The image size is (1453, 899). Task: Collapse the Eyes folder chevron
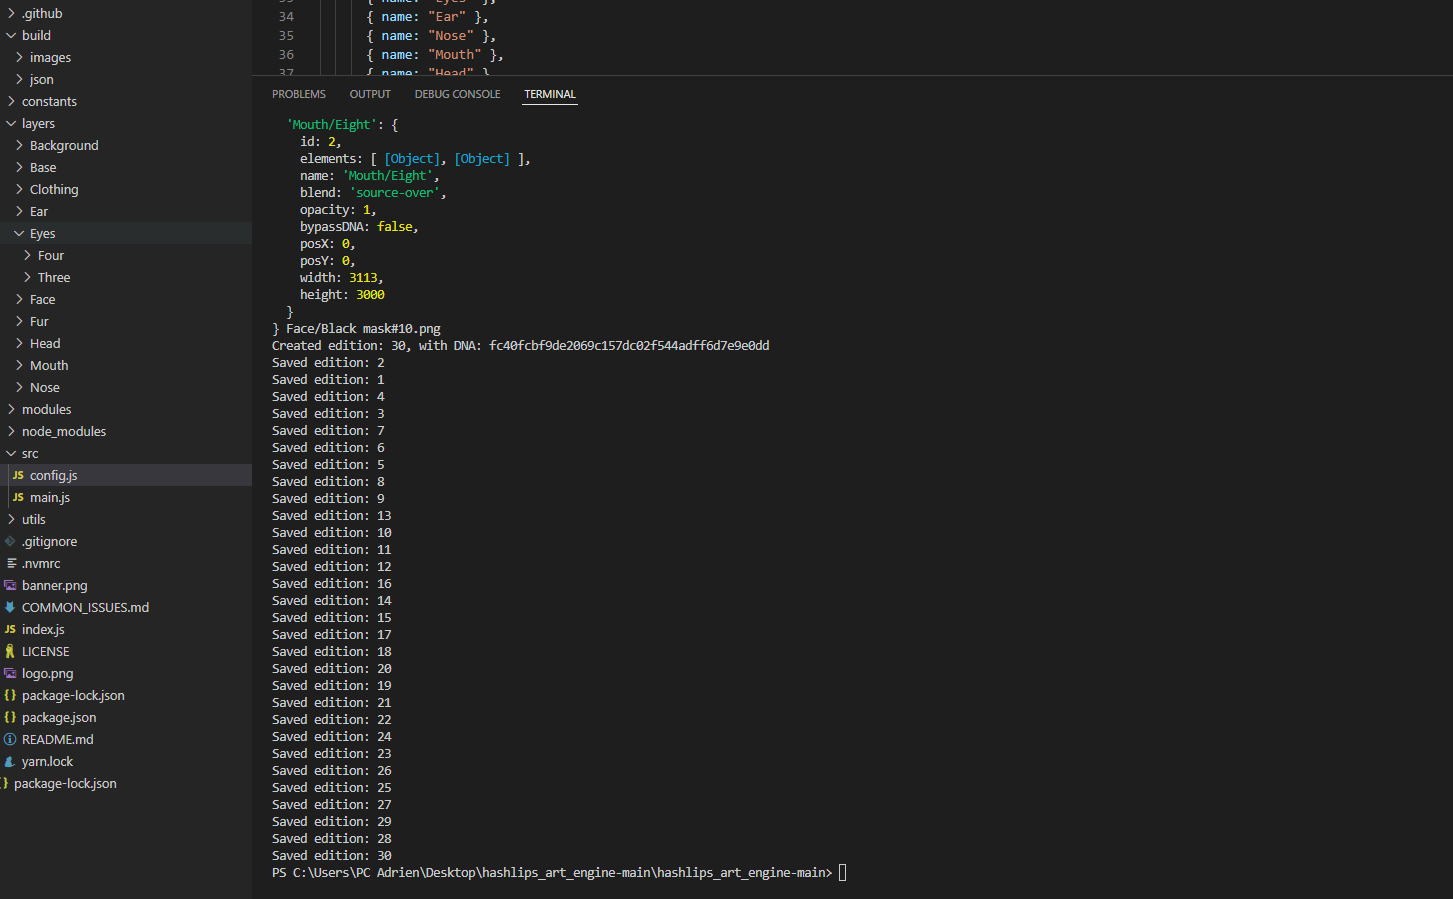(19, 233)
